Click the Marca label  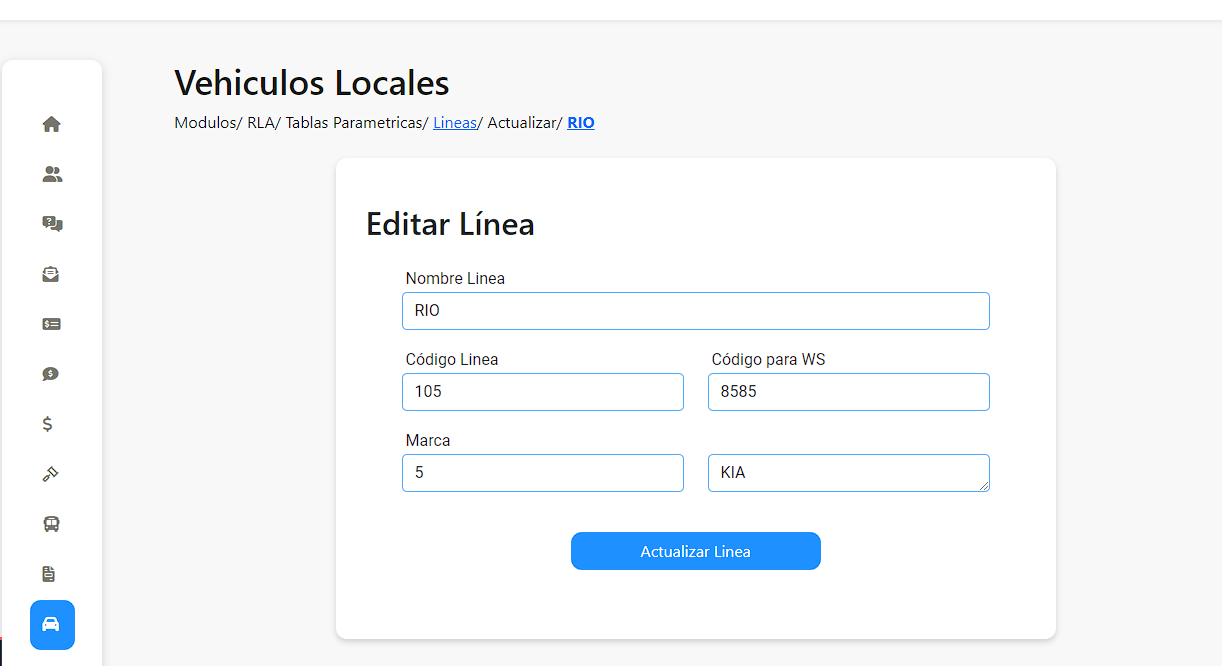pos(428,440)
